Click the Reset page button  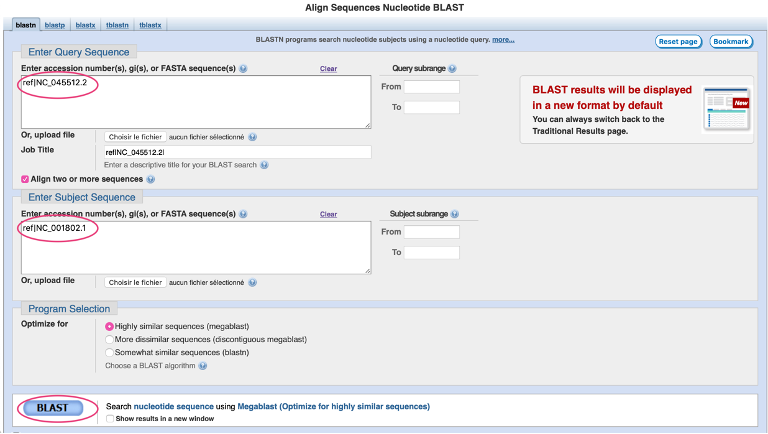click(x=678, y=42)
